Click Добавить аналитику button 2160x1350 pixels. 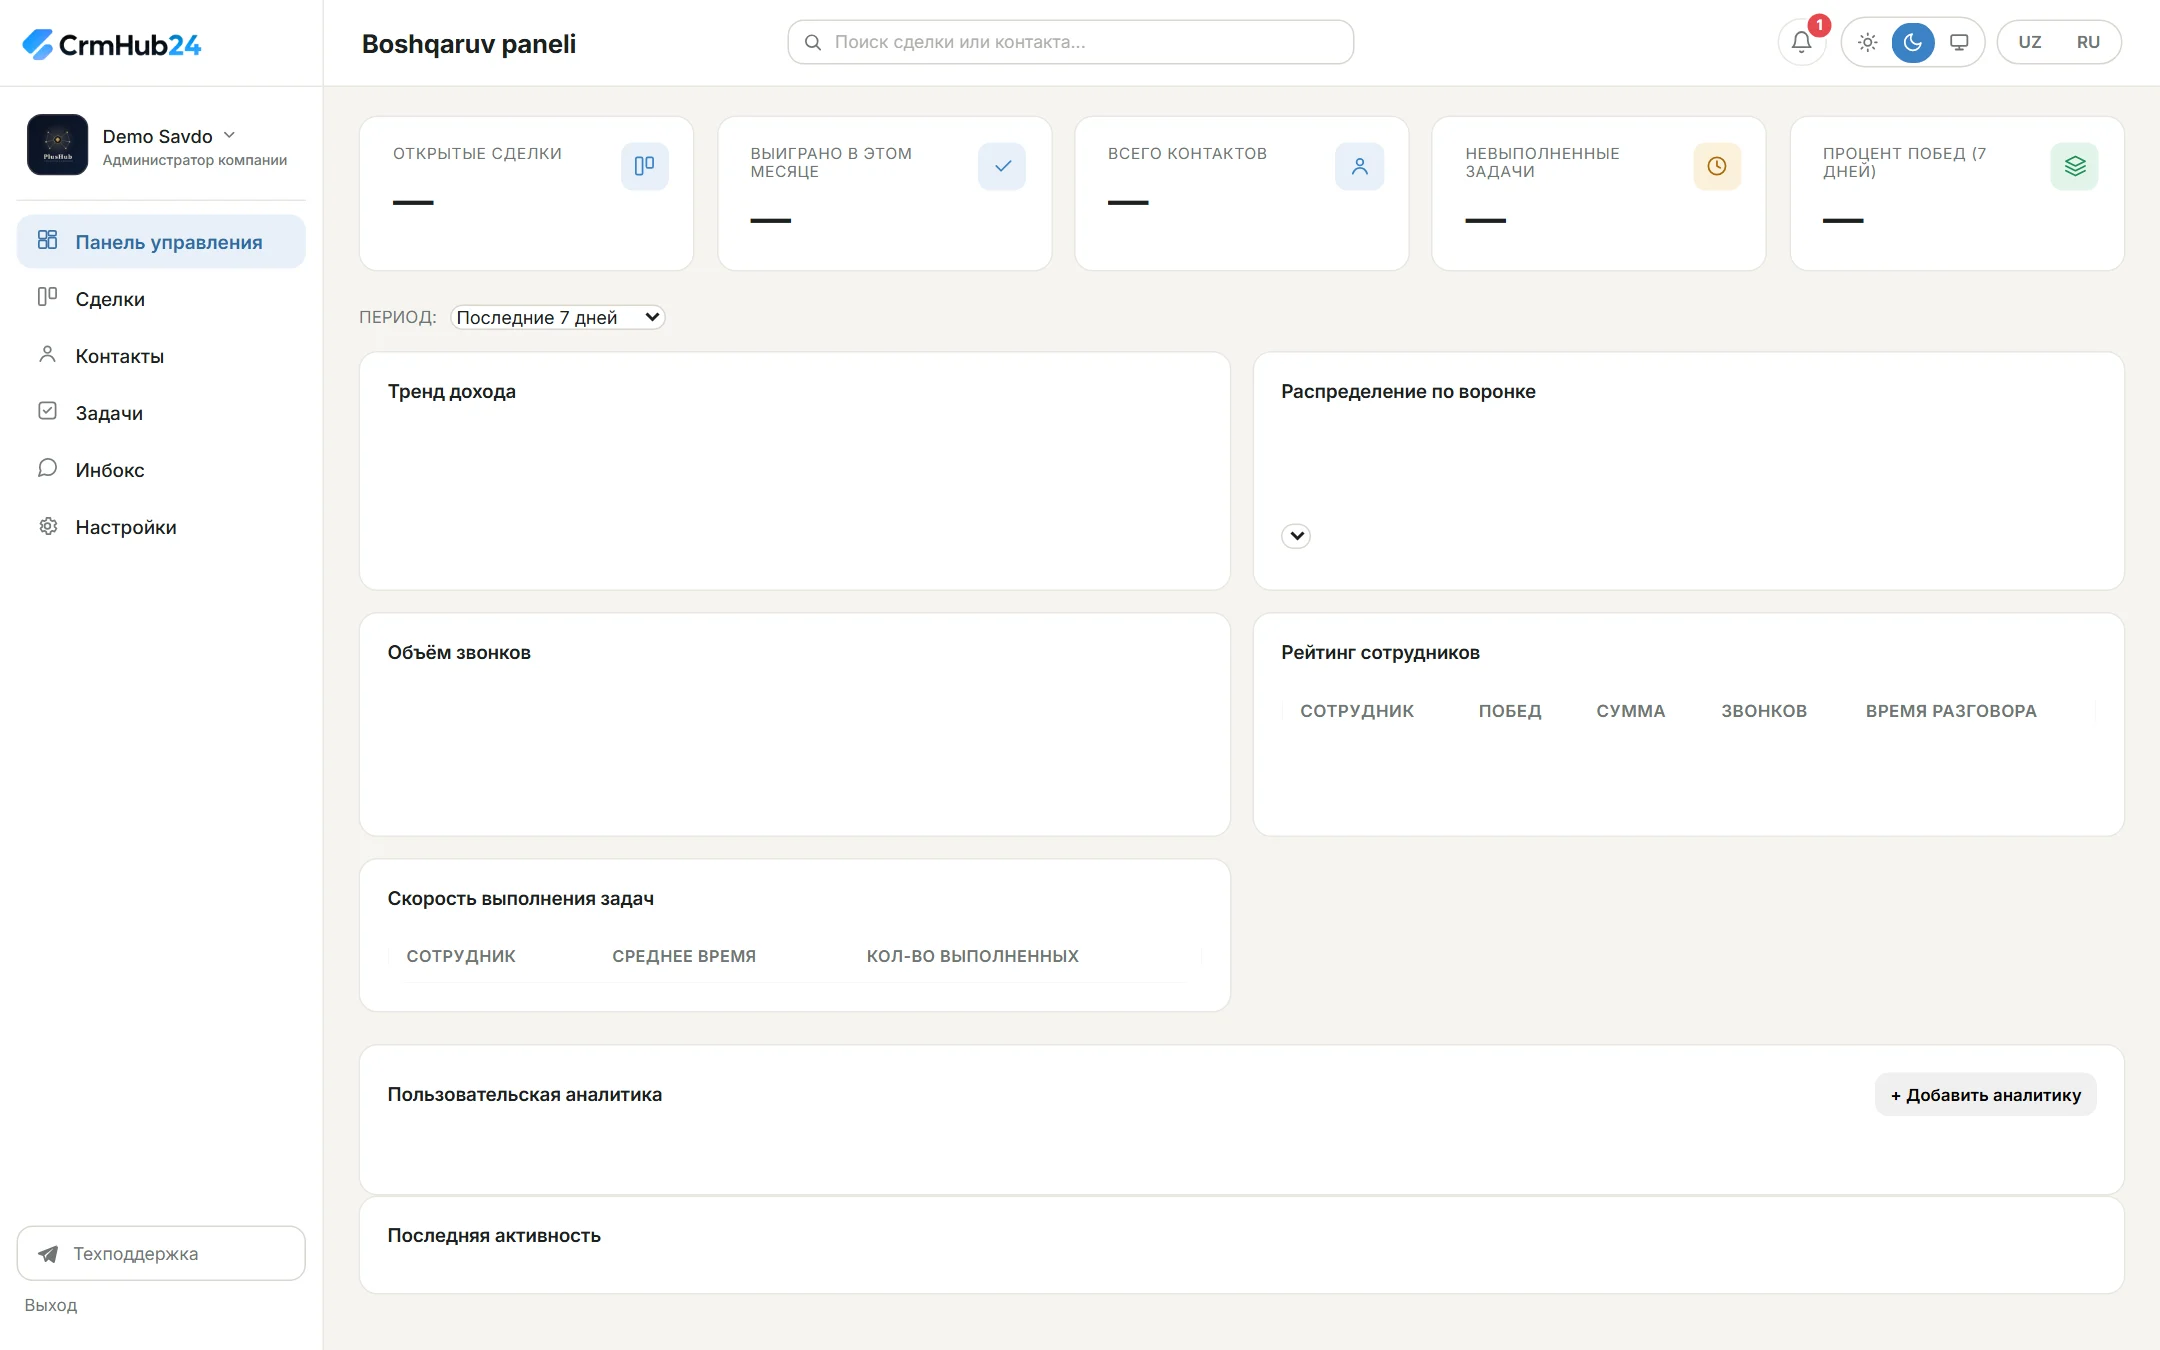tap(1985, 1095)
